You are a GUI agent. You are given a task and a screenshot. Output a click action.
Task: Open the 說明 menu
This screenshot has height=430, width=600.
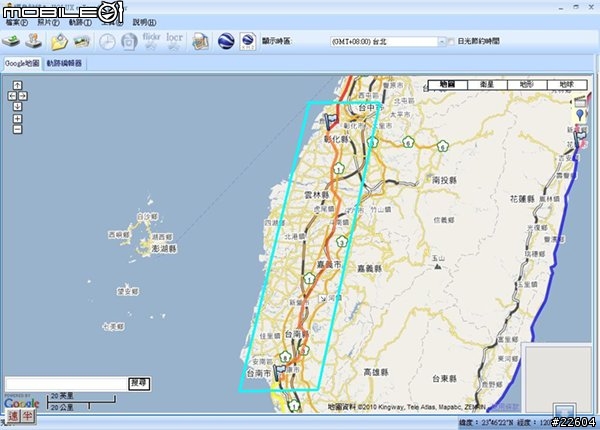145,22
